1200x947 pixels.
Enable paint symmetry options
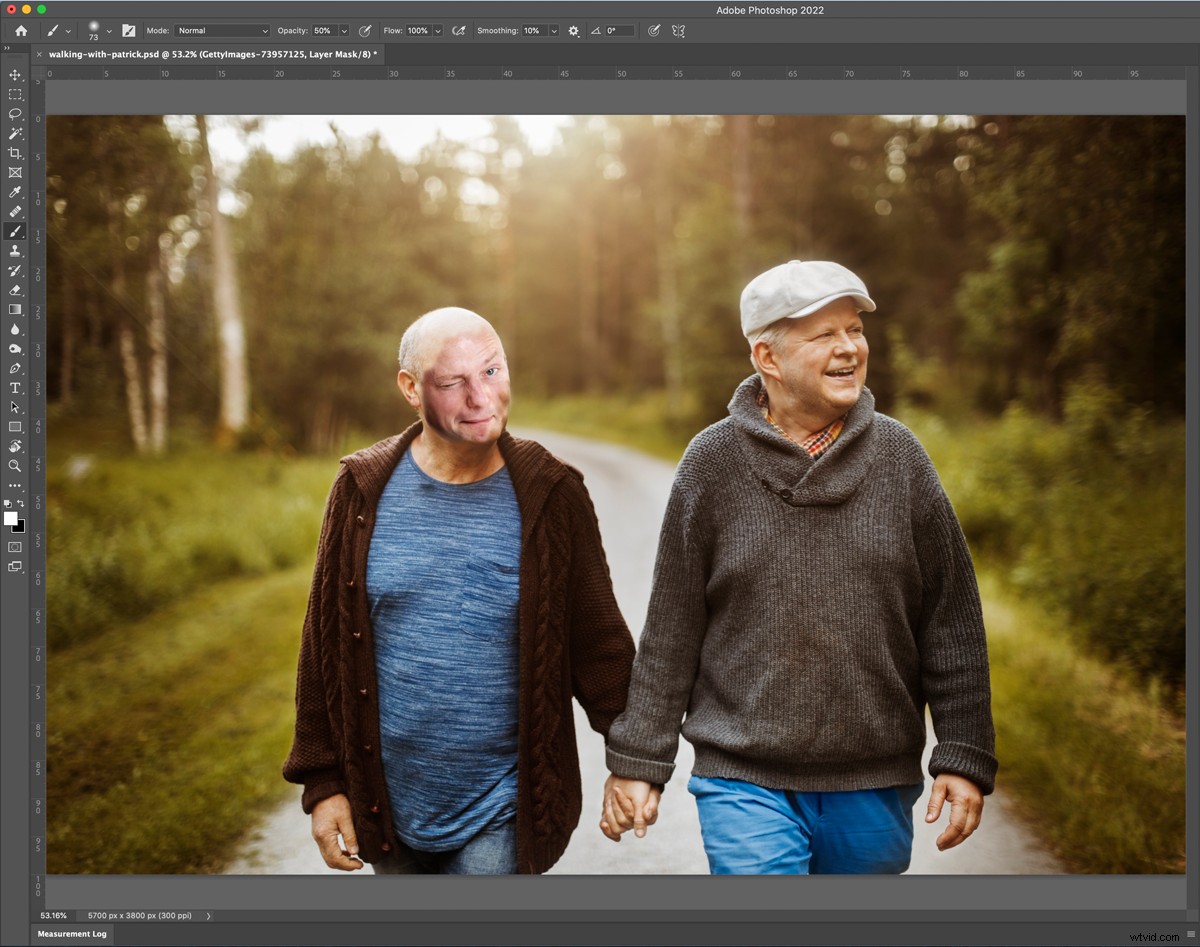coord(679,30)
